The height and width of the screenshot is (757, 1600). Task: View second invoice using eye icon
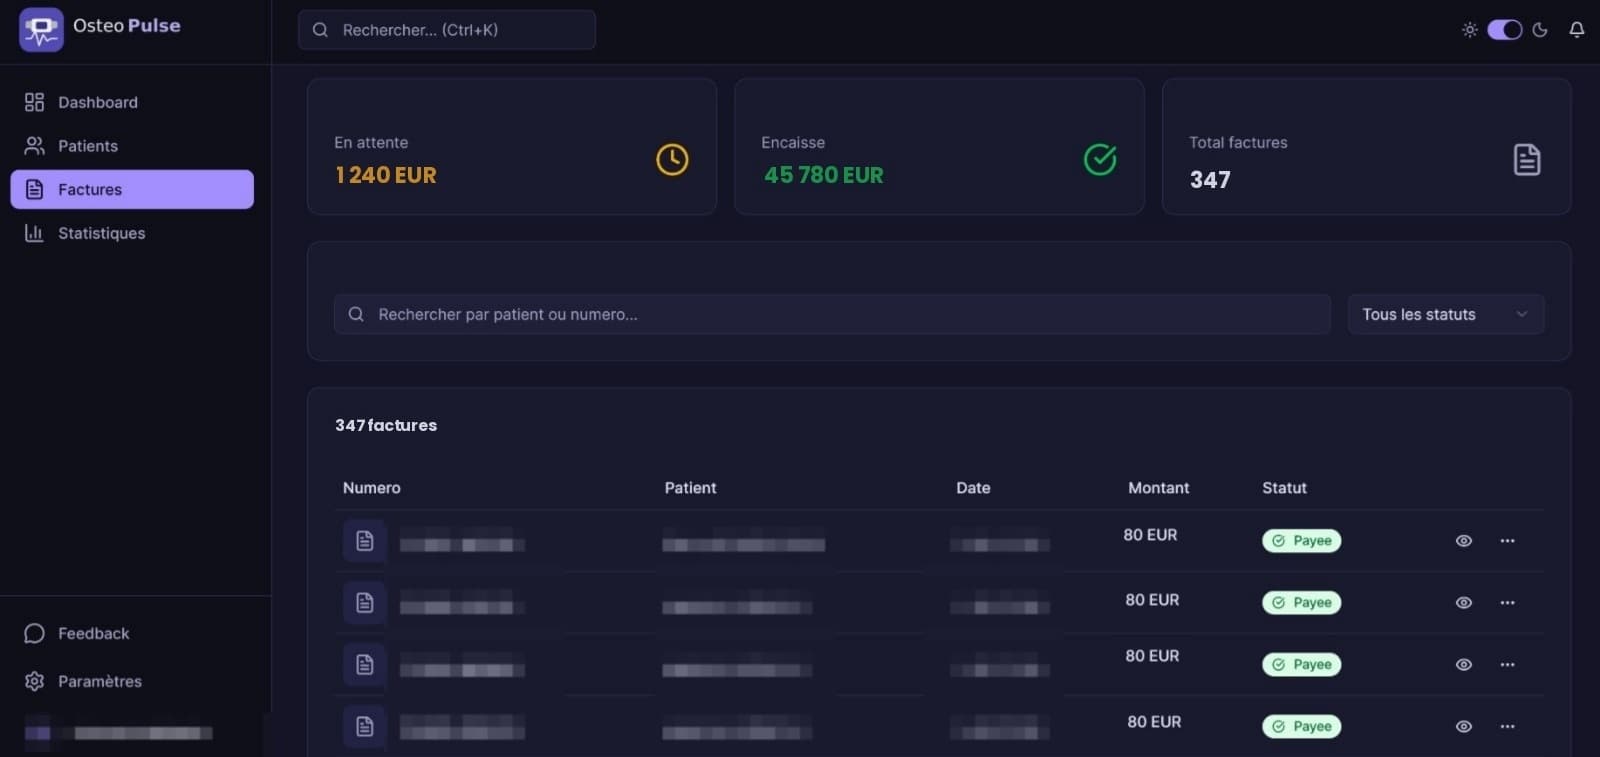(1463, 603)
